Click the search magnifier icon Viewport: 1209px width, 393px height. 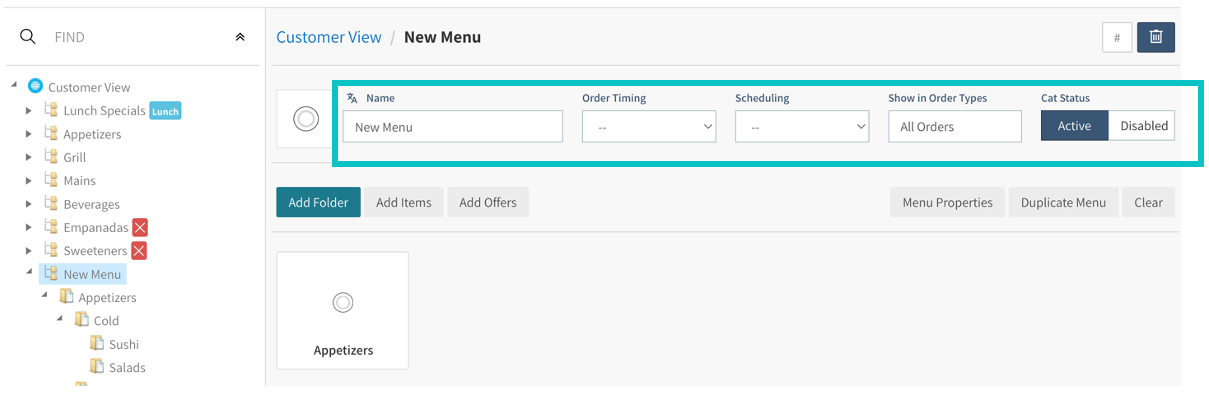(28, 37)
